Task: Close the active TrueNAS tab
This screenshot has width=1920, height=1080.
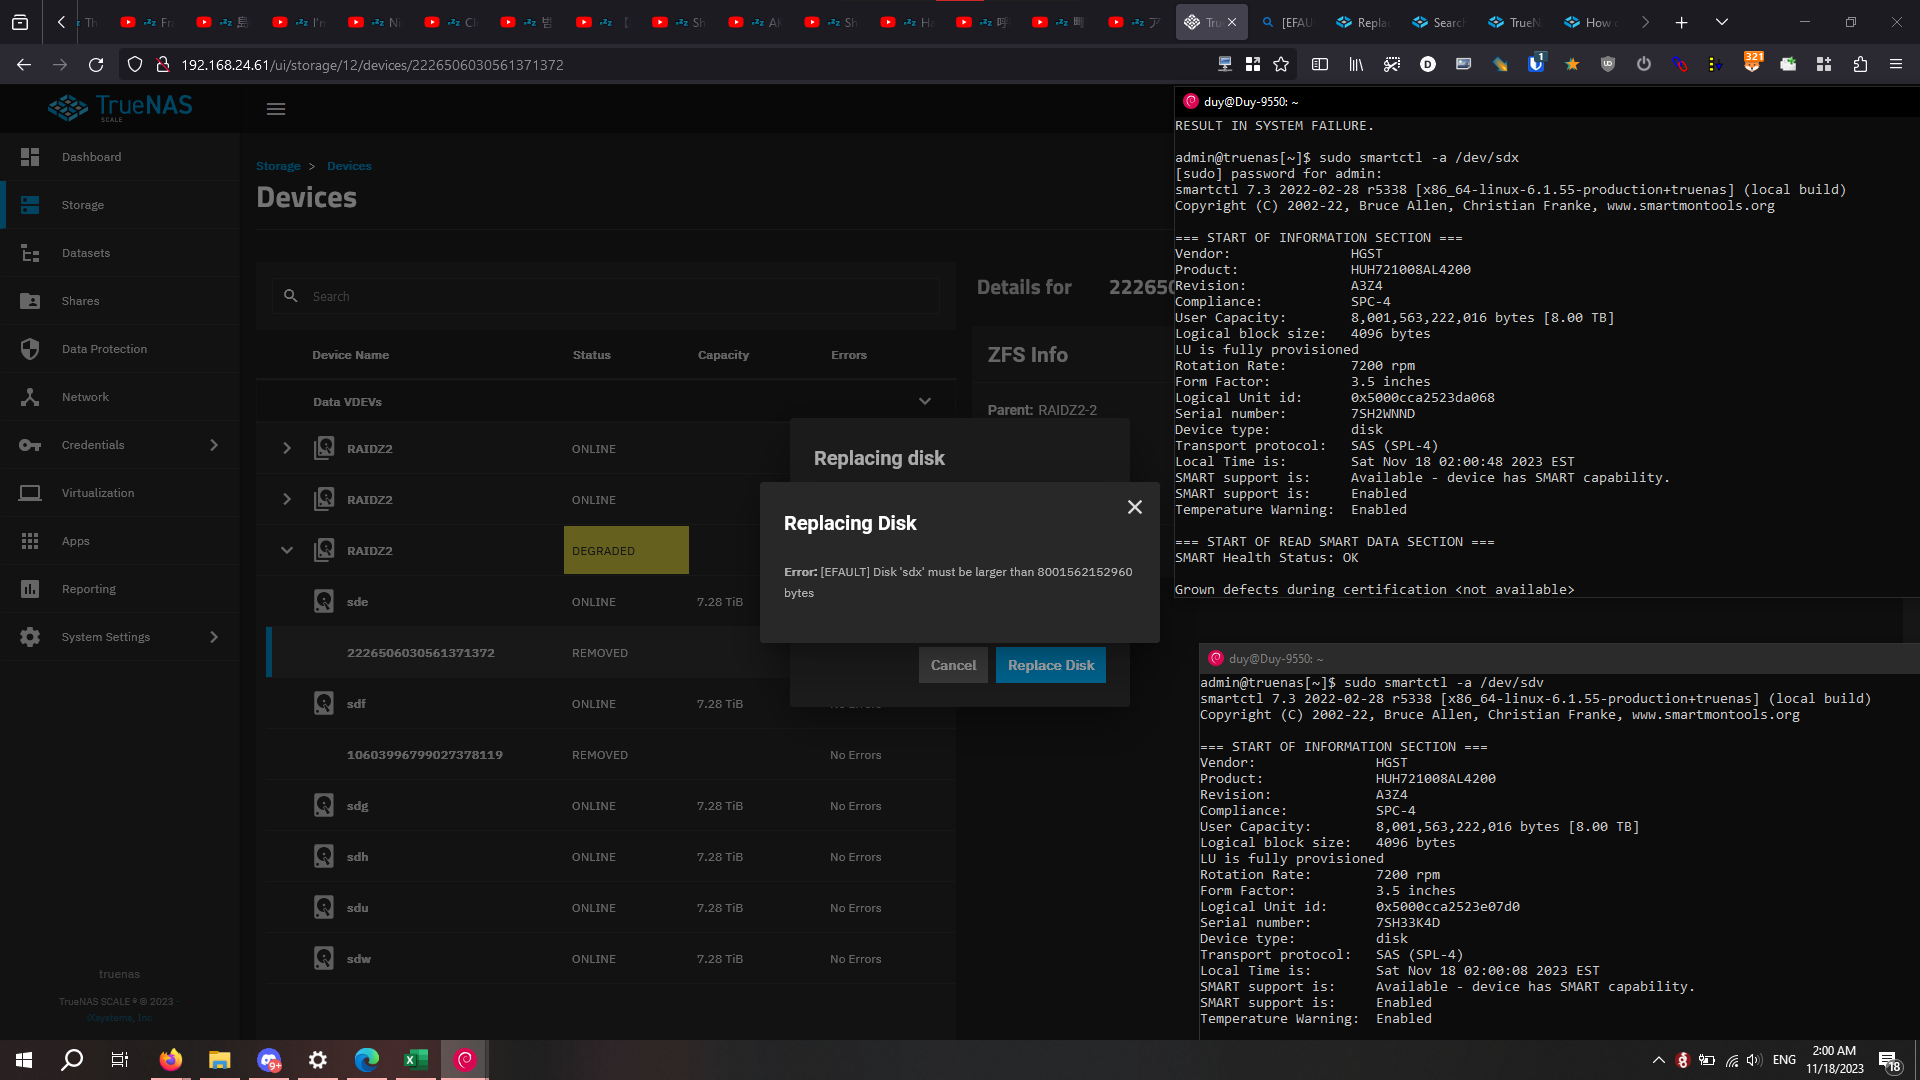Action: 1232,22
